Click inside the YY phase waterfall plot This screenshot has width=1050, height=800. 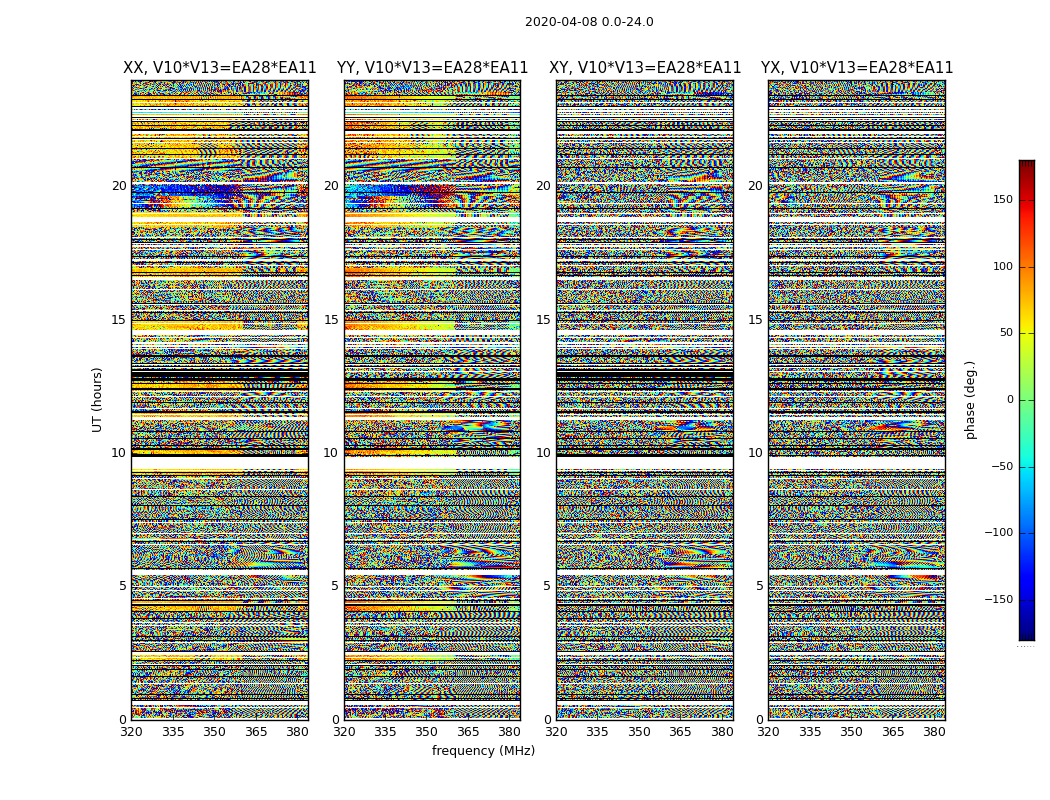coord(433,400)
